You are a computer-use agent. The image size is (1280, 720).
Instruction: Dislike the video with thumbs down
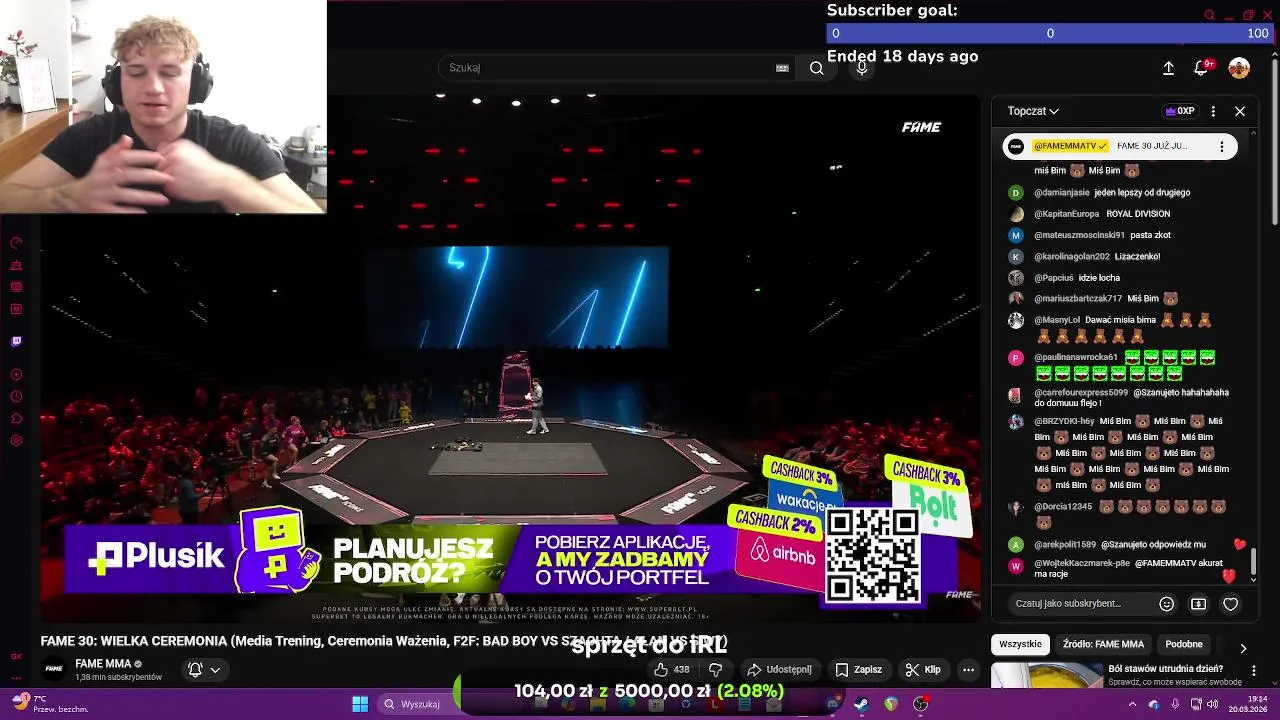(716, 670)
